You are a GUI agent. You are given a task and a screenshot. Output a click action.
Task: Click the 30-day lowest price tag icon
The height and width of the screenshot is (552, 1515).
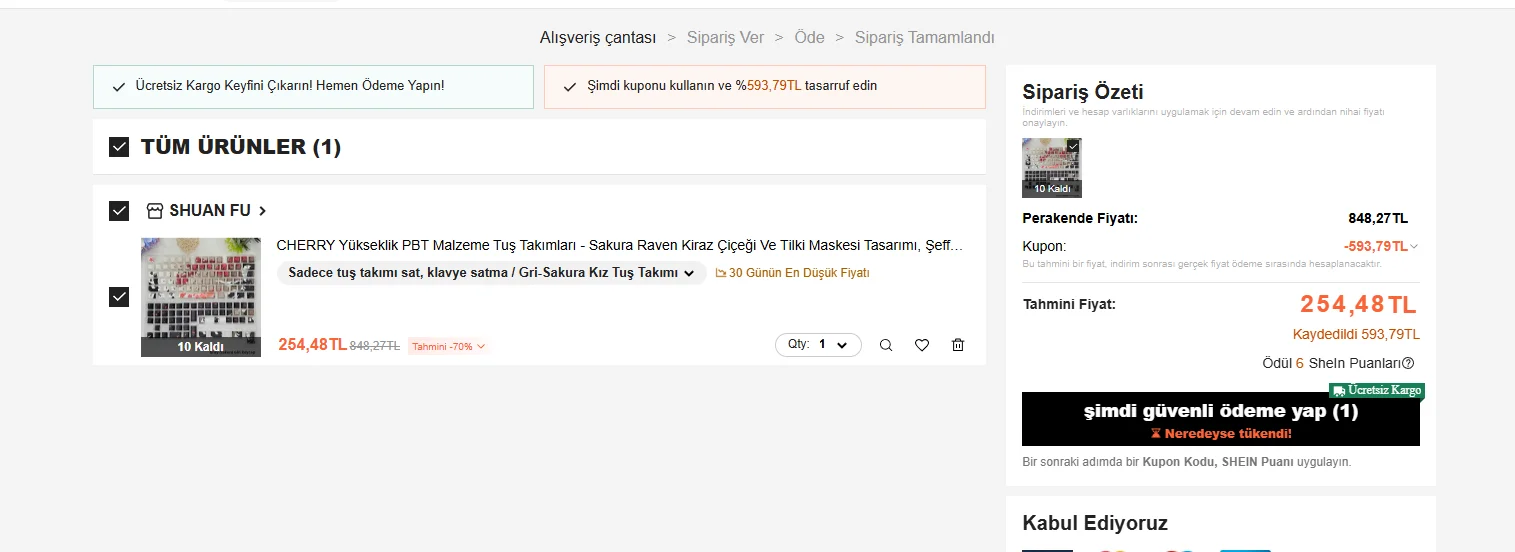coord(720,273)
